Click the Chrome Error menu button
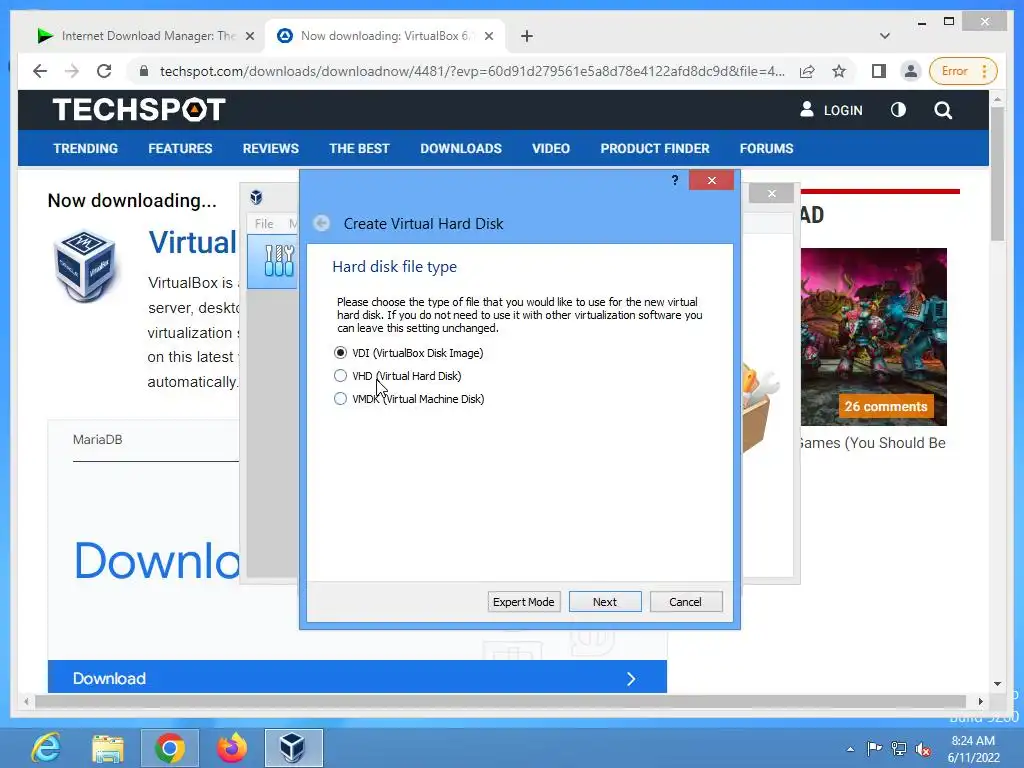Viewport: 1024px width, 768px height. (963, 71)
